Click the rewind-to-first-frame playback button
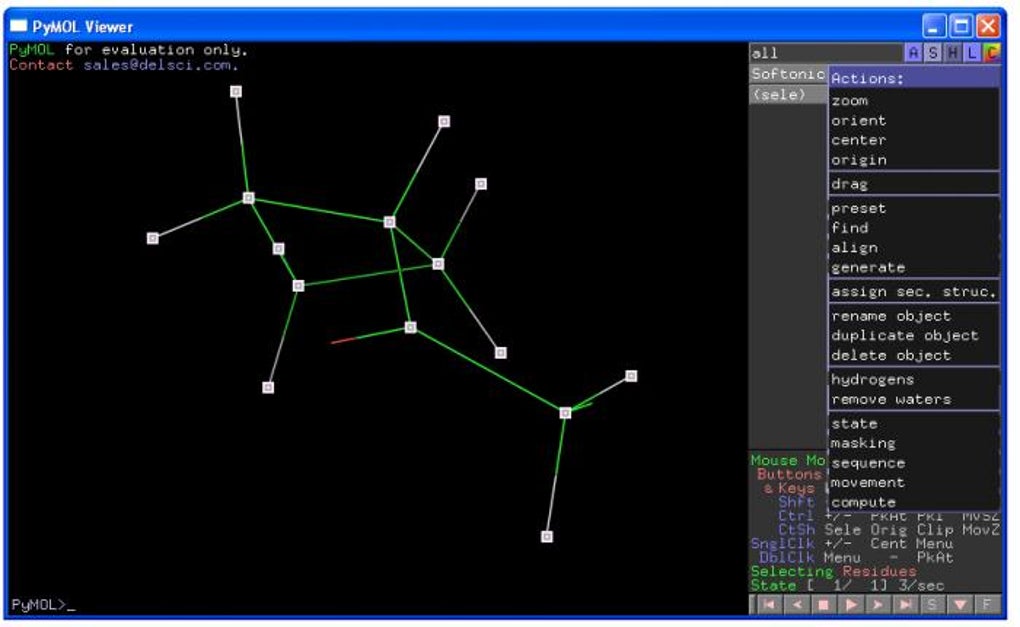This screenshot has width=1020, height=627. click(x=769, y=605)
